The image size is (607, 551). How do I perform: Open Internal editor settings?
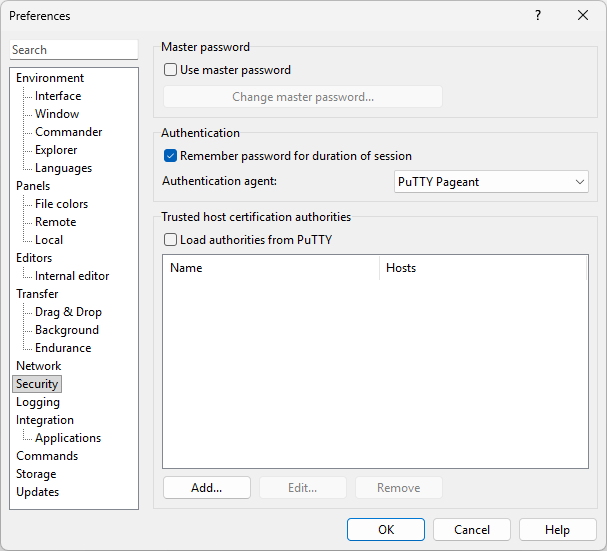[72, 276]
